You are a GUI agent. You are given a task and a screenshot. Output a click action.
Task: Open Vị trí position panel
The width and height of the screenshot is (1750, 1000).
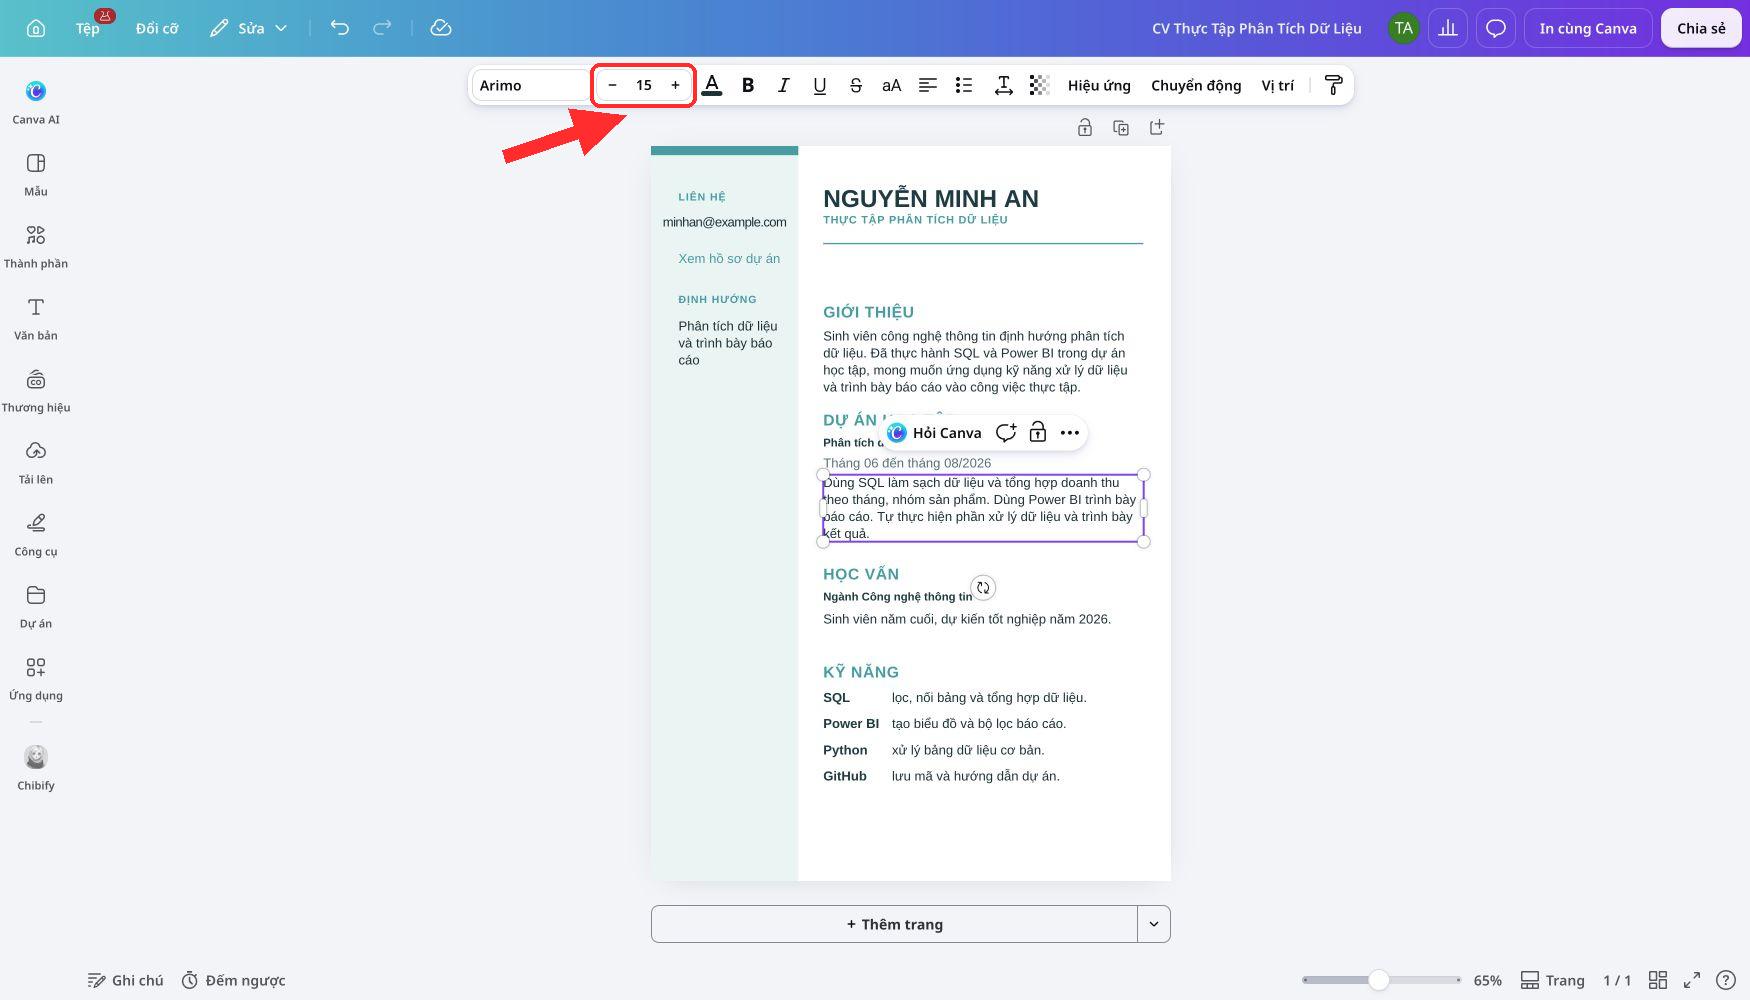click(x=1277, y=85)
